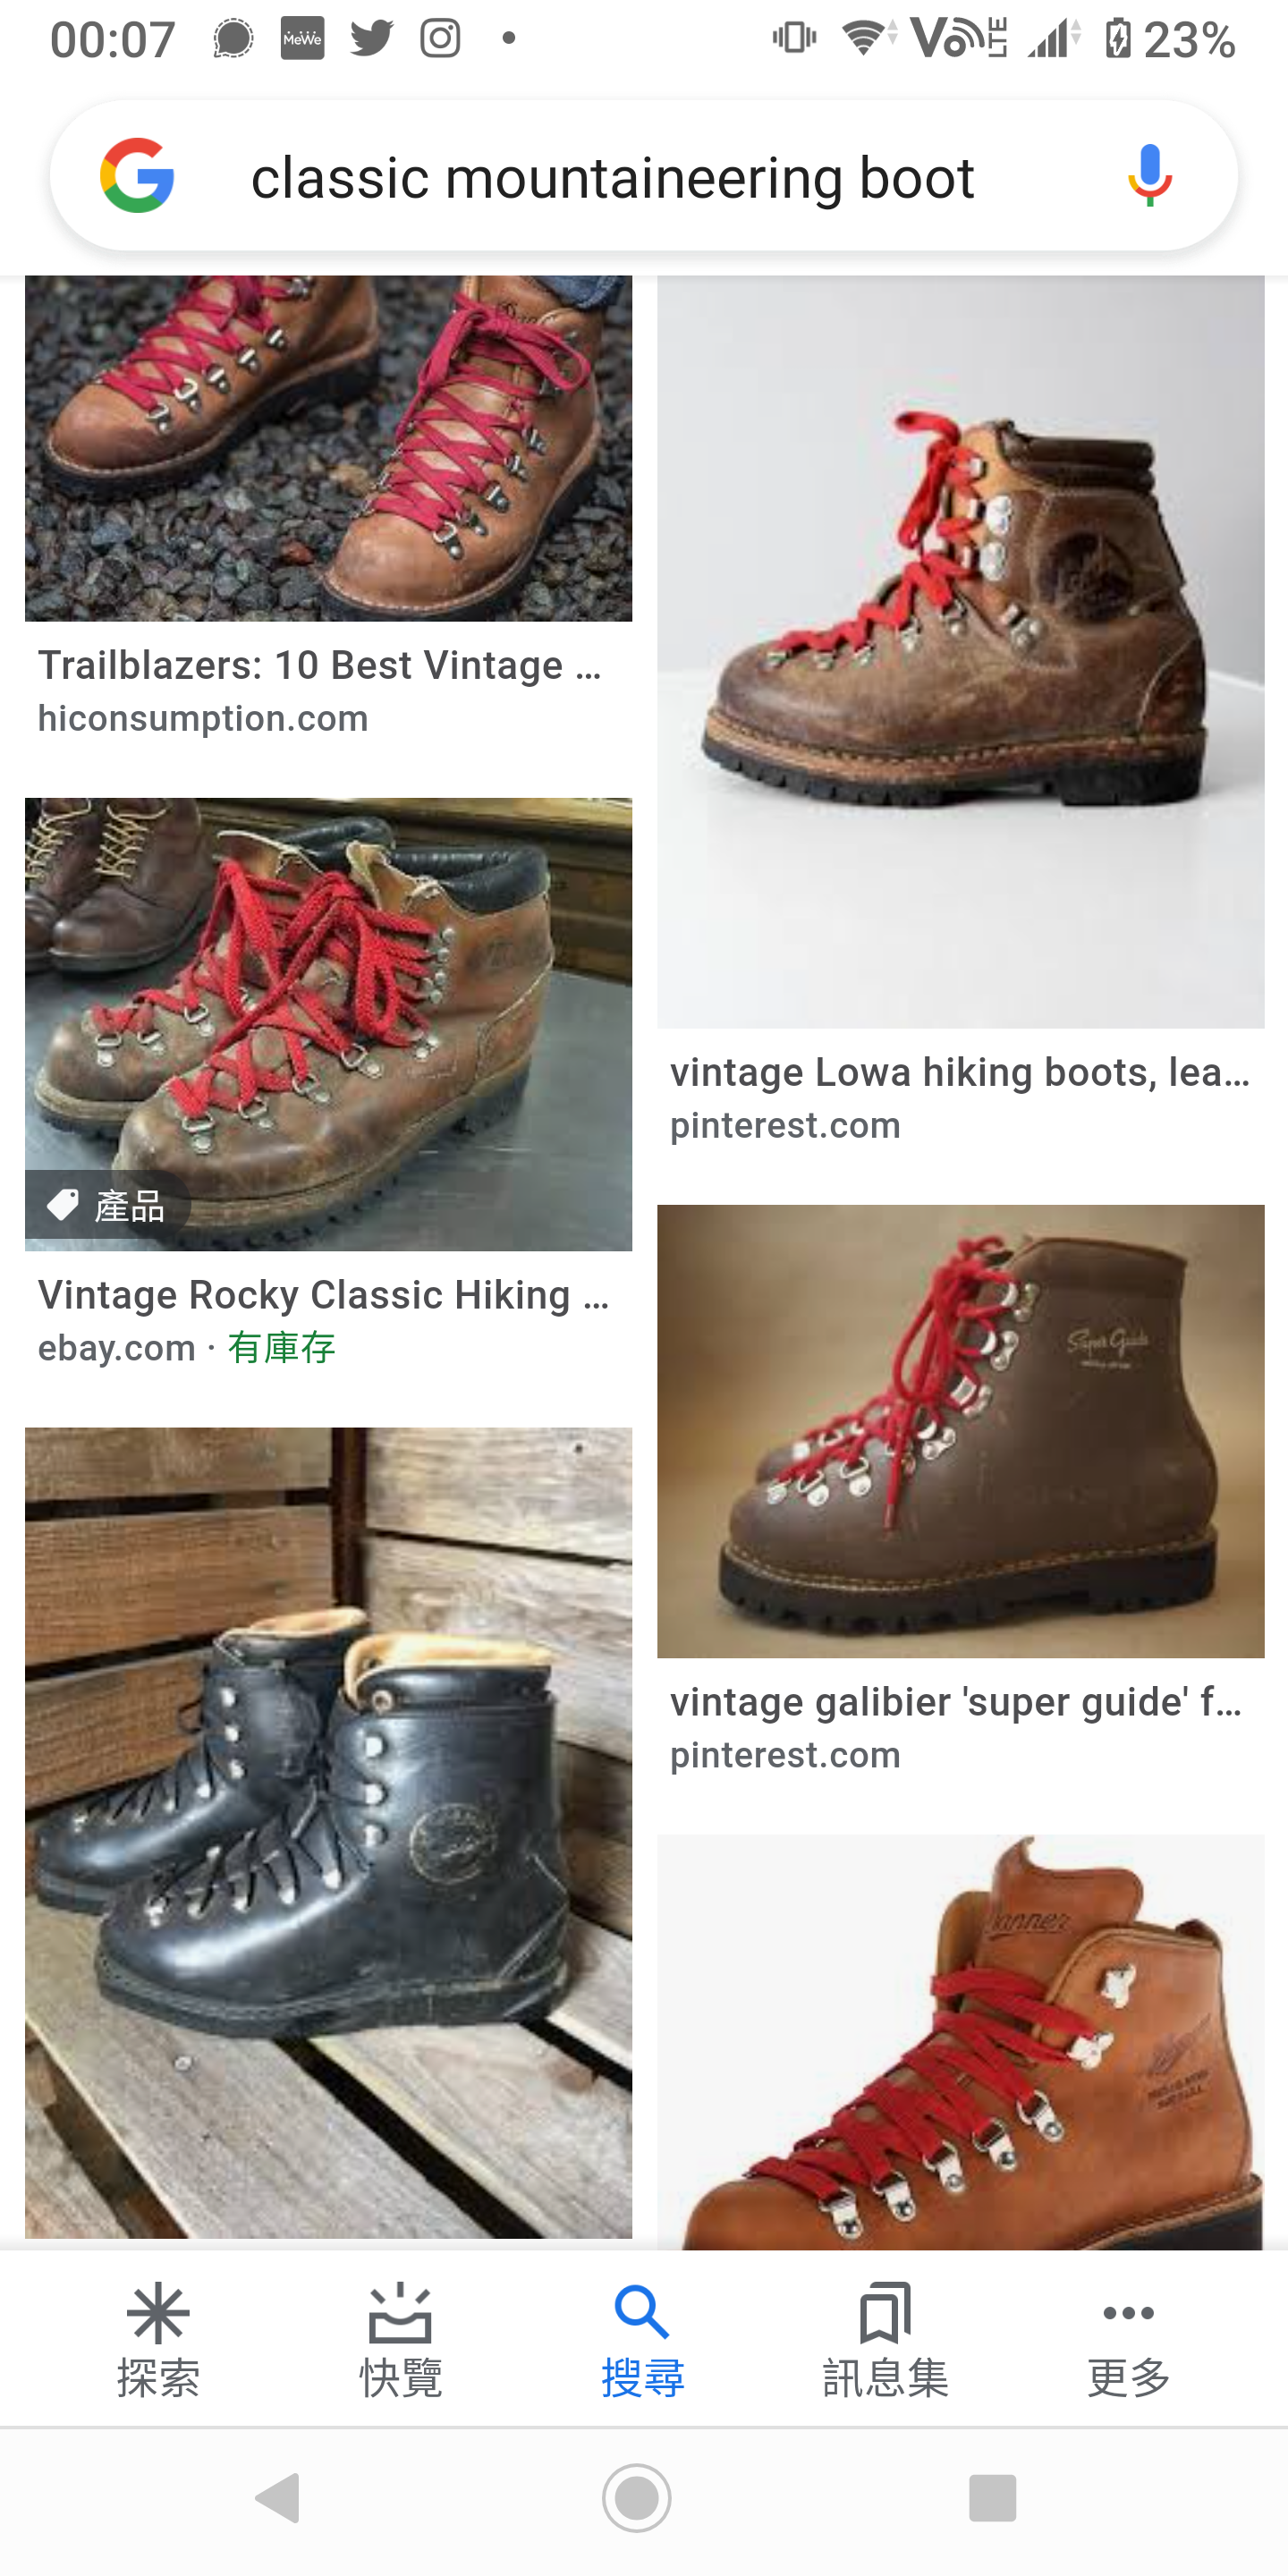Open Vintage Rocky Classic Hiking listing
The image size is (1288, 2576).
(323, 1295)
